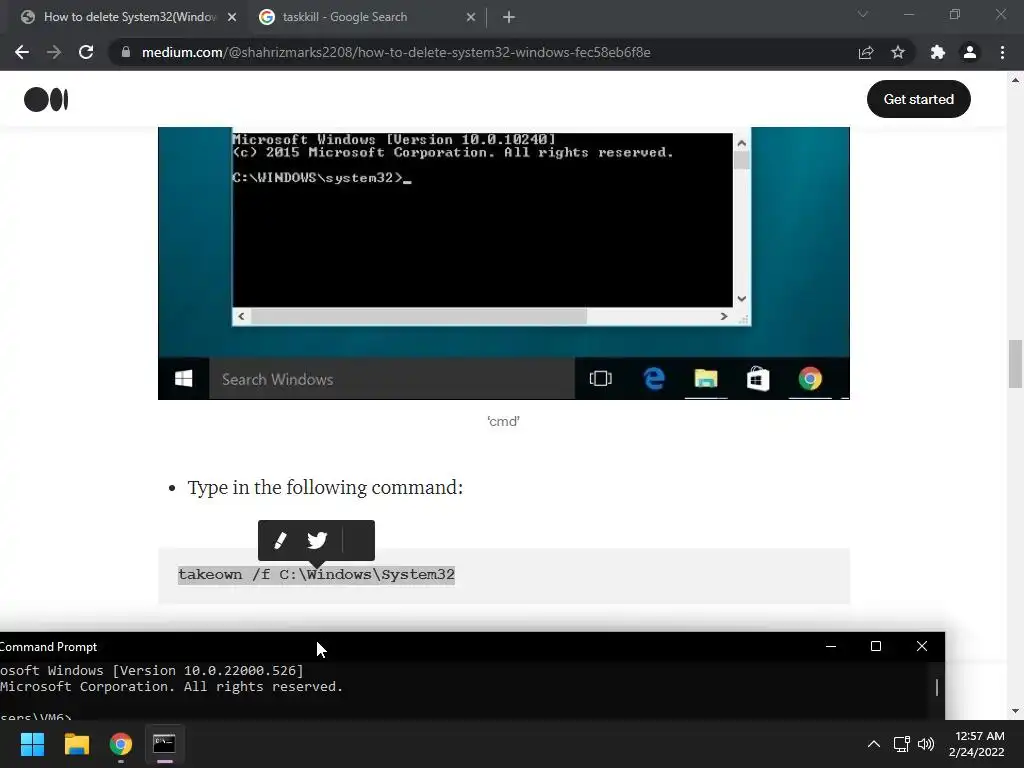View site info via lock icon
The height and width of the screenshot is (768, 1024).
(x=126, y=52)
